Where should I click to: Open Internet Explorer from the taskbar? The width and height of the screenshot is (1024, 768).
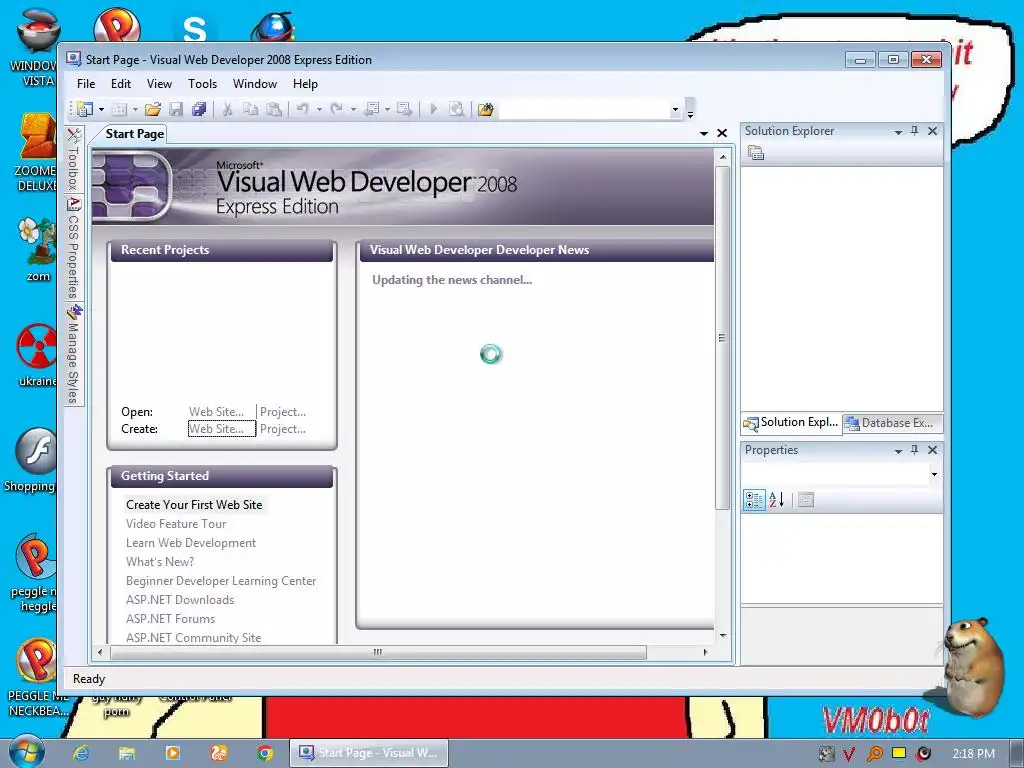(80, 753)
